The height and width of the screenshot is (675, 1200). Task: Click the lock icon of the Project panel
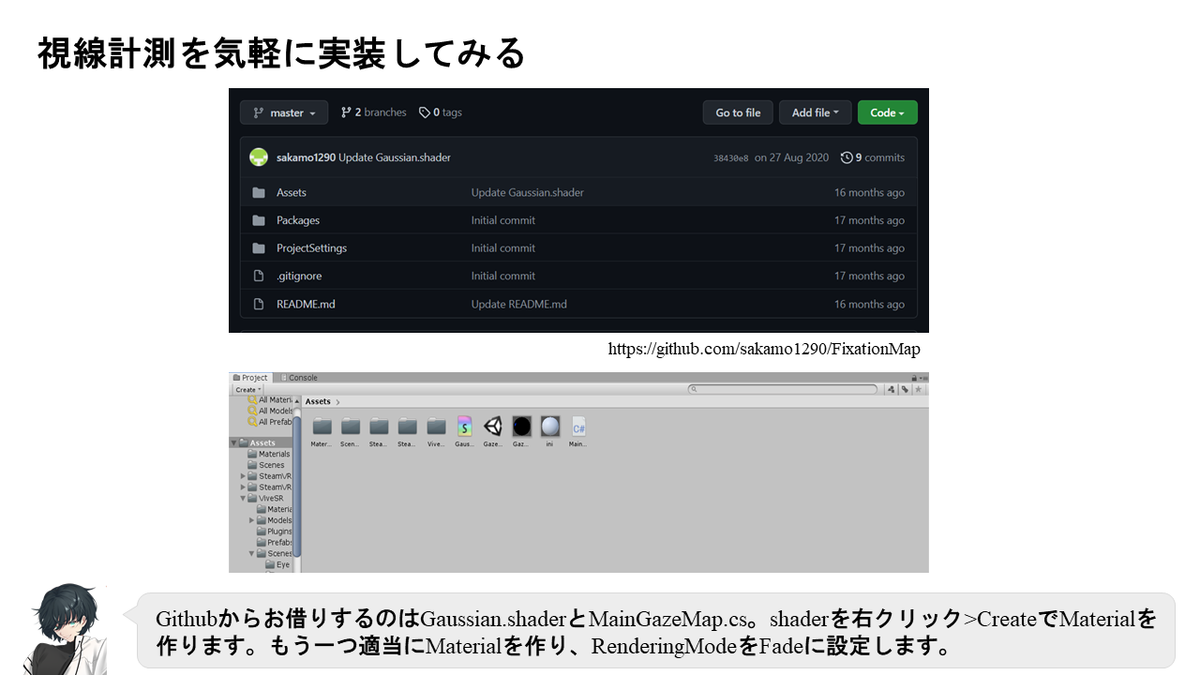pyautogui.click(x=914, y=378)
